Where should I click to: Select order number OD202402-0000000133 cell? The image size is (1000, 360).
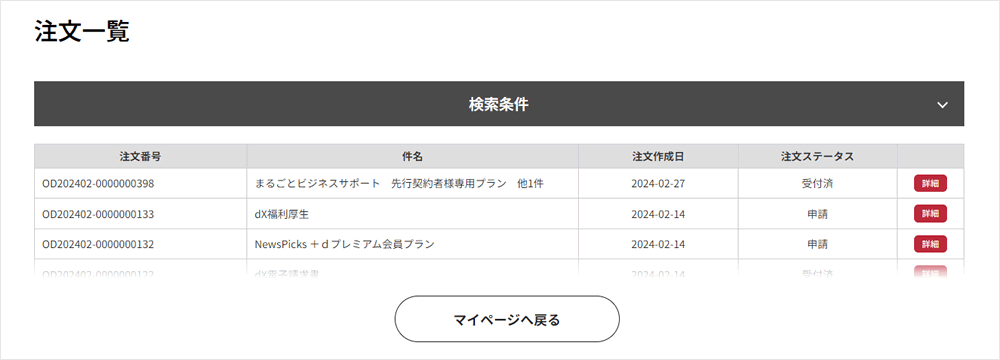click(x=140, y=214)
